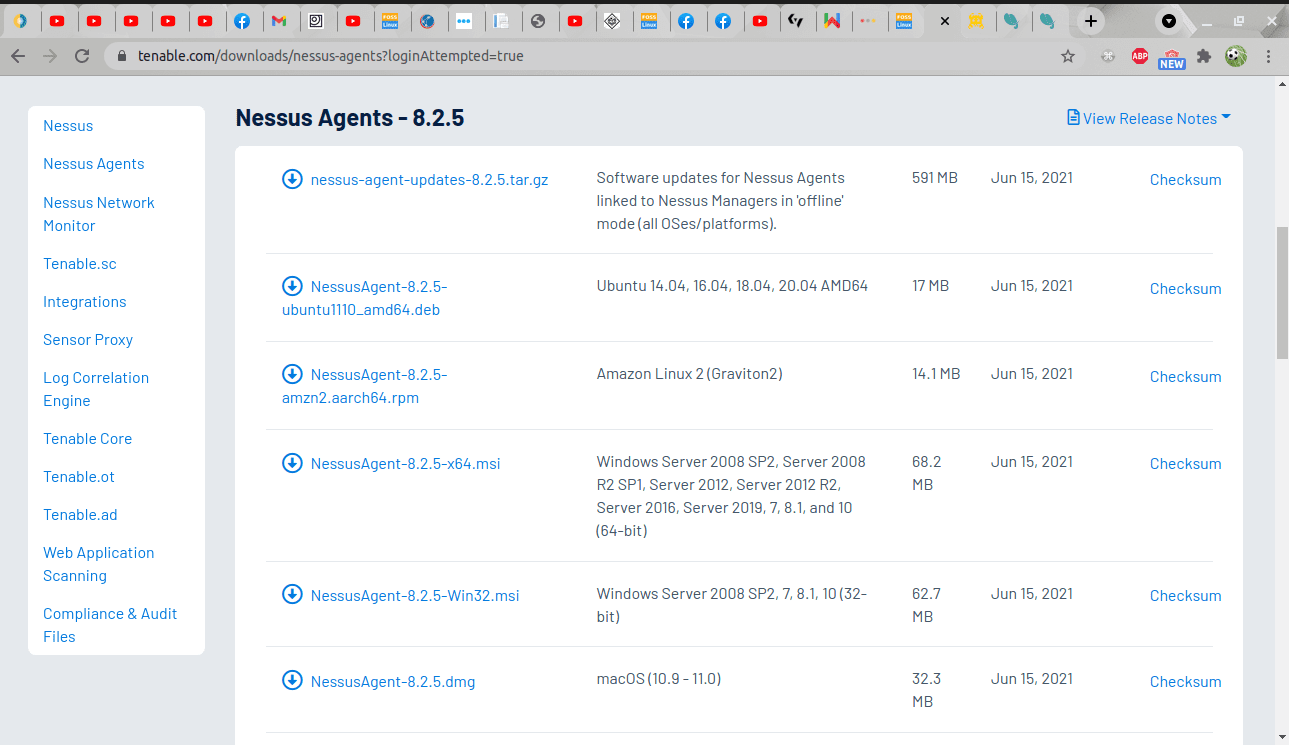Viewport: 1289px width, 745px height.
Task: Click the padlock site info icon
Action: pyautogui.click(x=123, y=56)
